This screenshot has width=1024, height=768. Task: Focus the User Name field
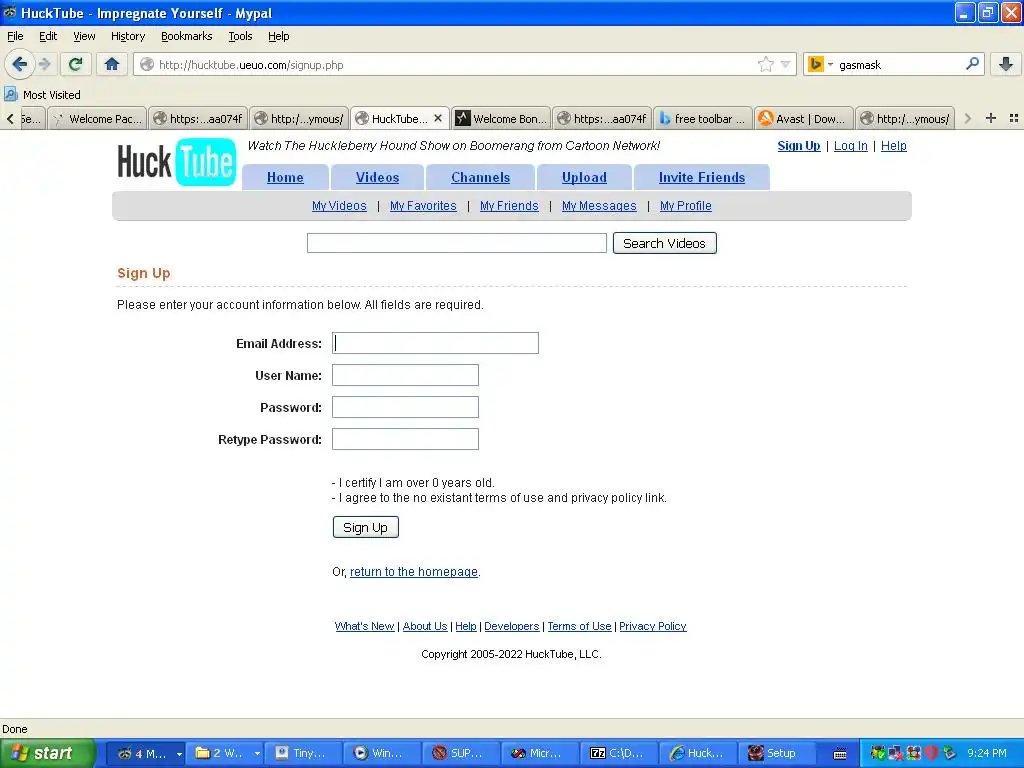tap(405, 375)
